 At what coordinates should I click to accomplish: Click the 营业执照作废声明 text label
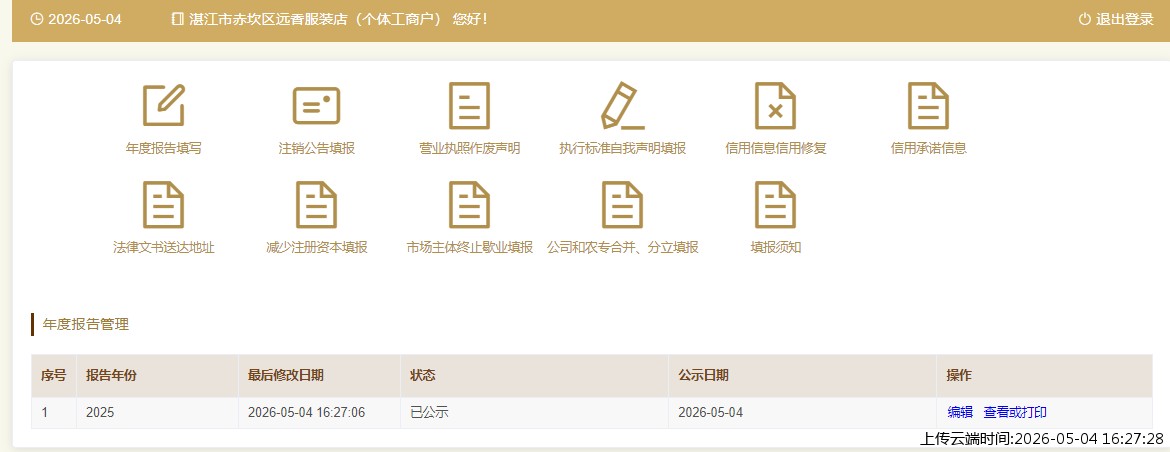pos(469,148)
